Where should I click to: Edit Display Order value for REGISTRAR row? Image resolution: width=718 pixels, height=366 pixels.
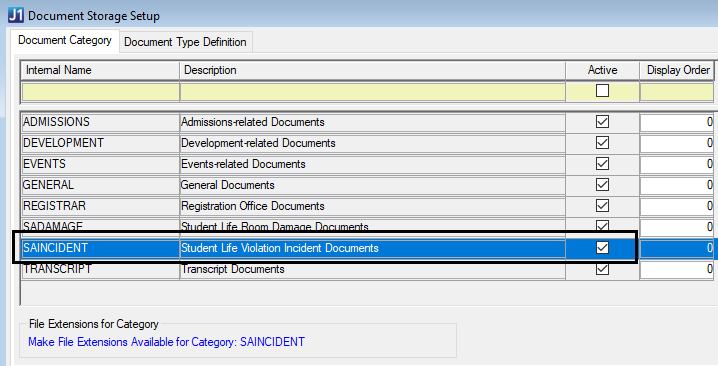tap(676, 207)
